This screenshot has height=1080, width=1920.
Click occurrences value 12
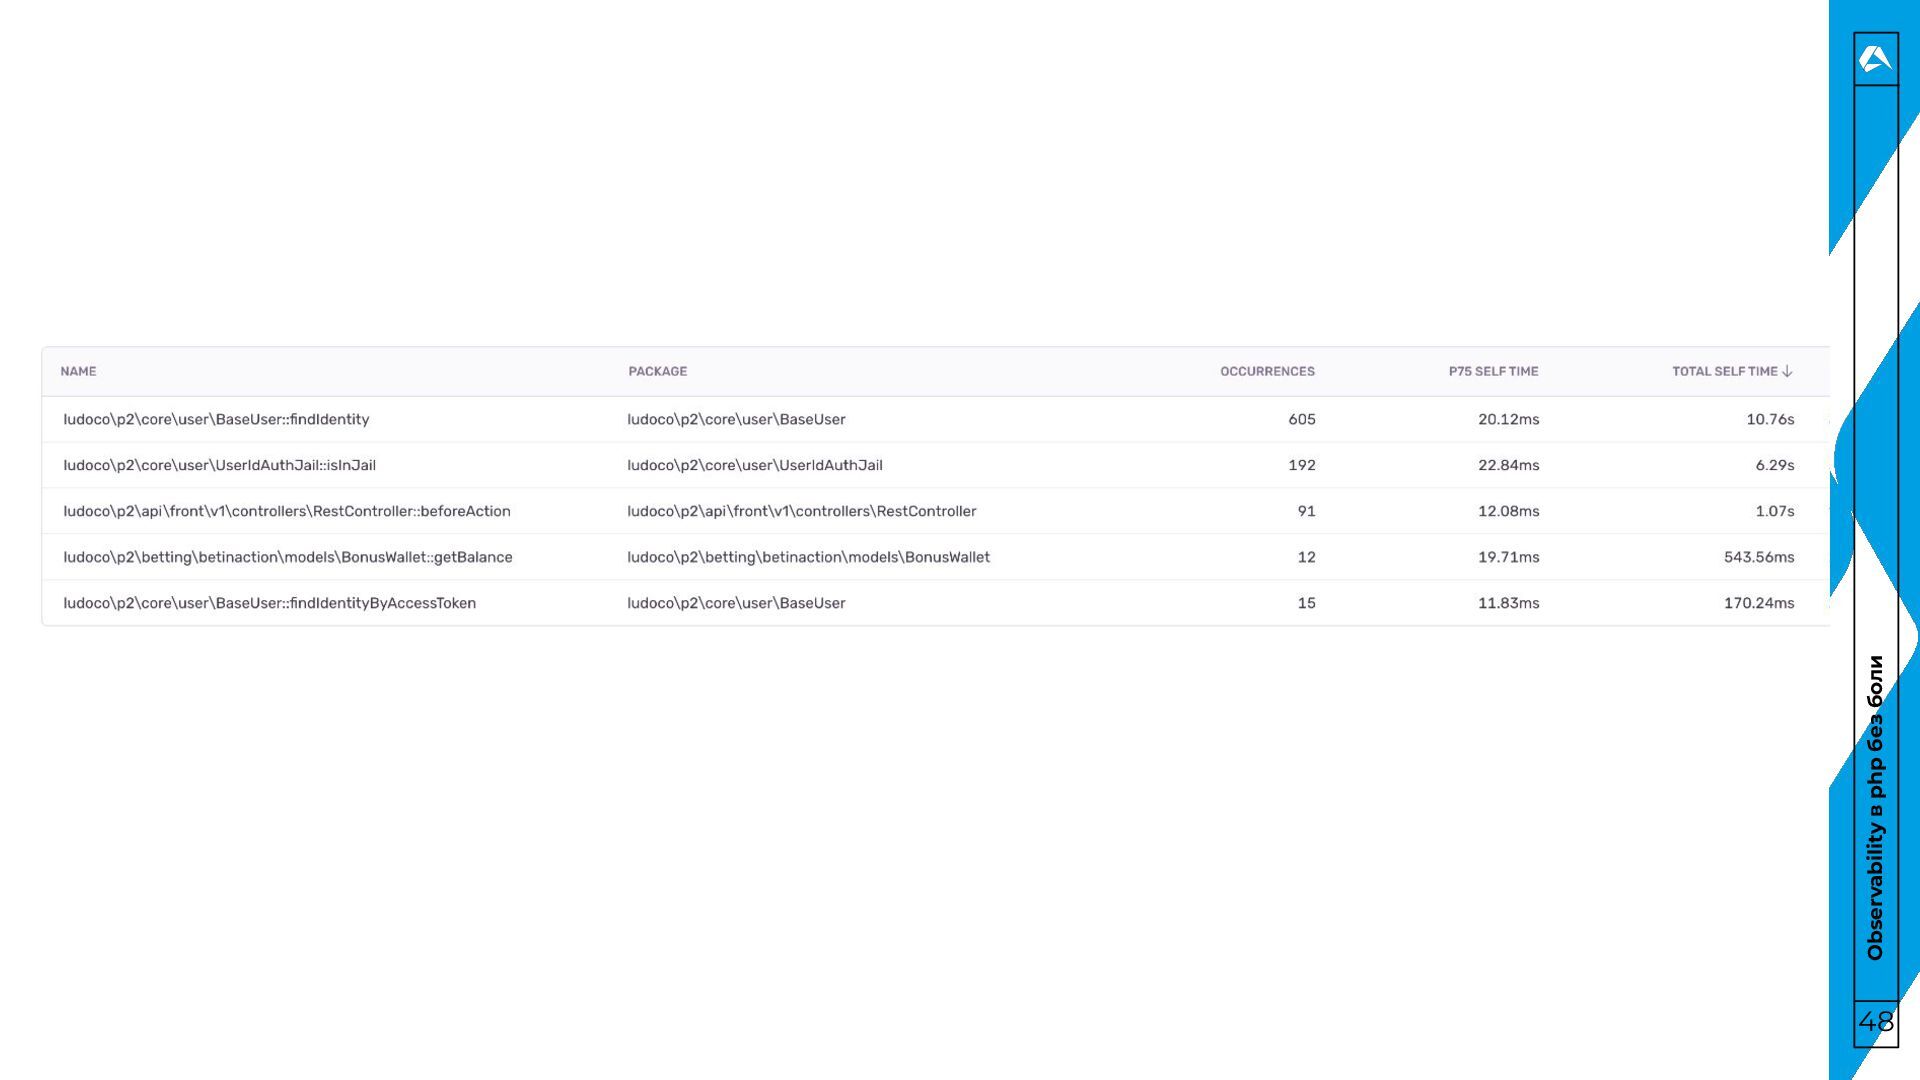coord(1306,557)
